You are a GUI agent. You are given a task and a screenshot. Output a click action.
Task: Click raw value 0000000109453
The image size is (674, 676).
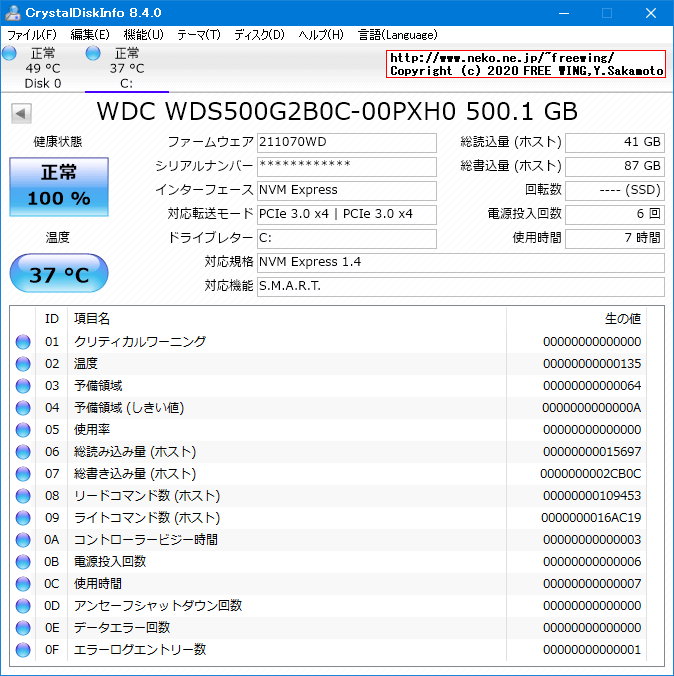(592, 496)
